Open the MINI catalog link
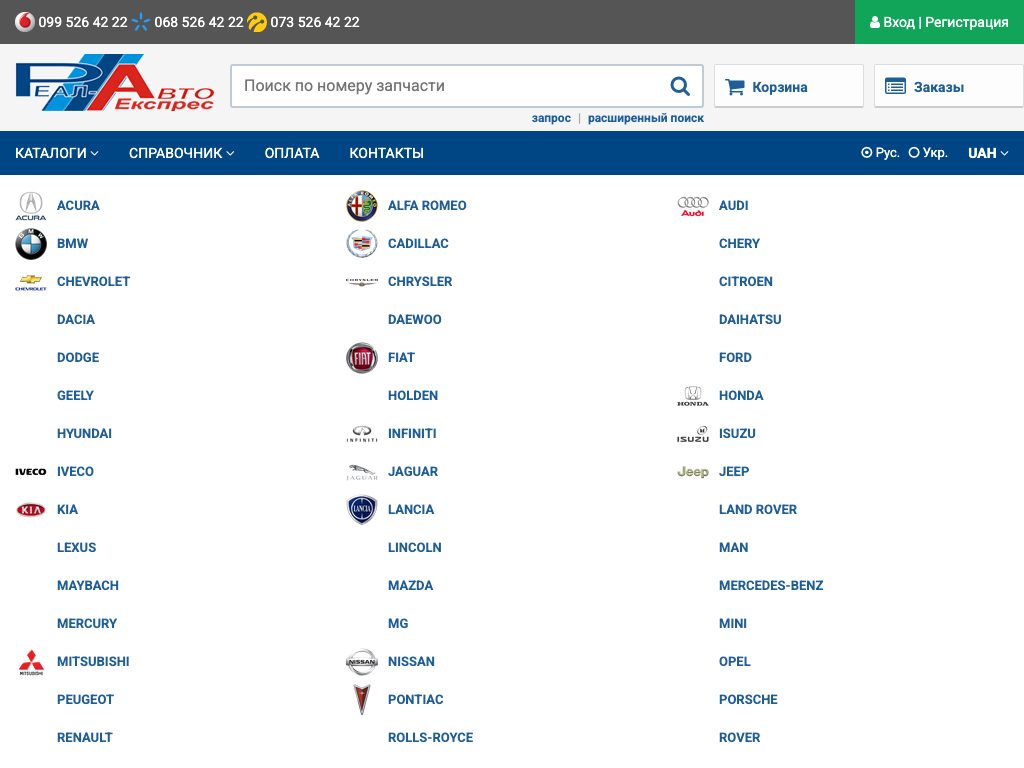The width and height of the screenshot is (1024, 768). tap(732, 624)
